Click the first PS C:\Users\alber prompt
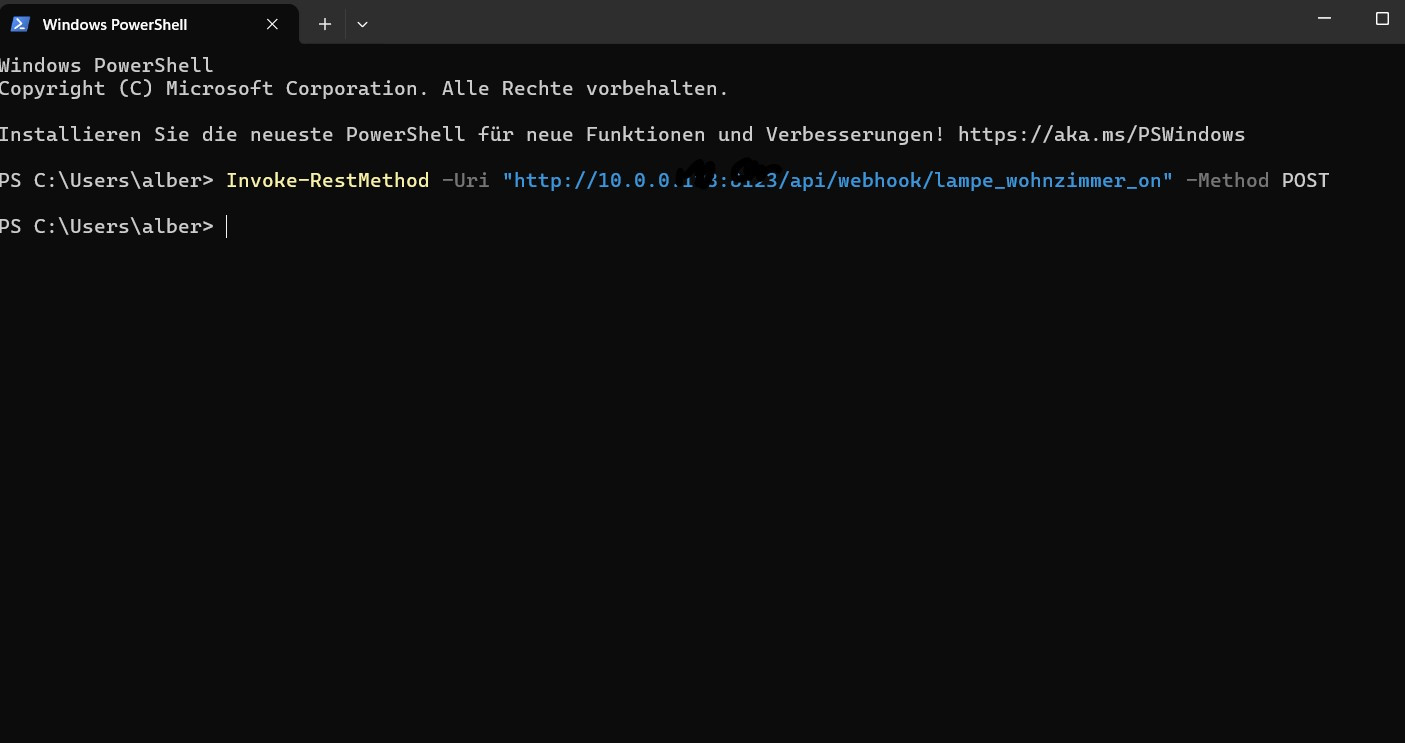The image size is (1405, 743). point(106,181)
